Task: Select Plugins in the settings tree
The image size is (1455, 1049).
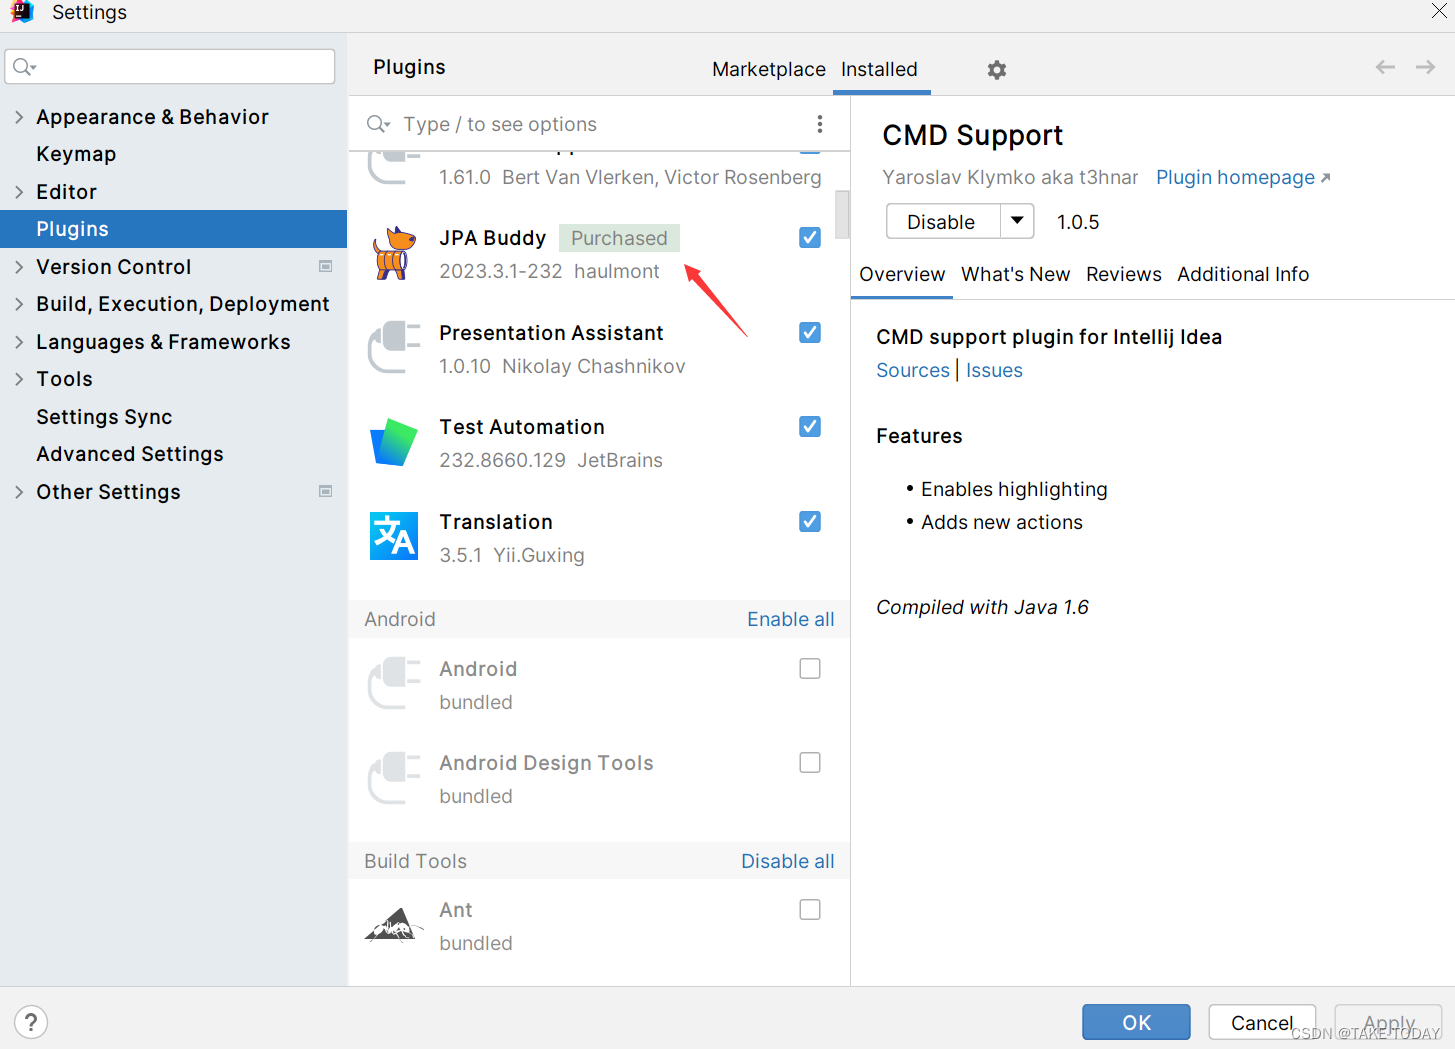Action: click(173, 229)
